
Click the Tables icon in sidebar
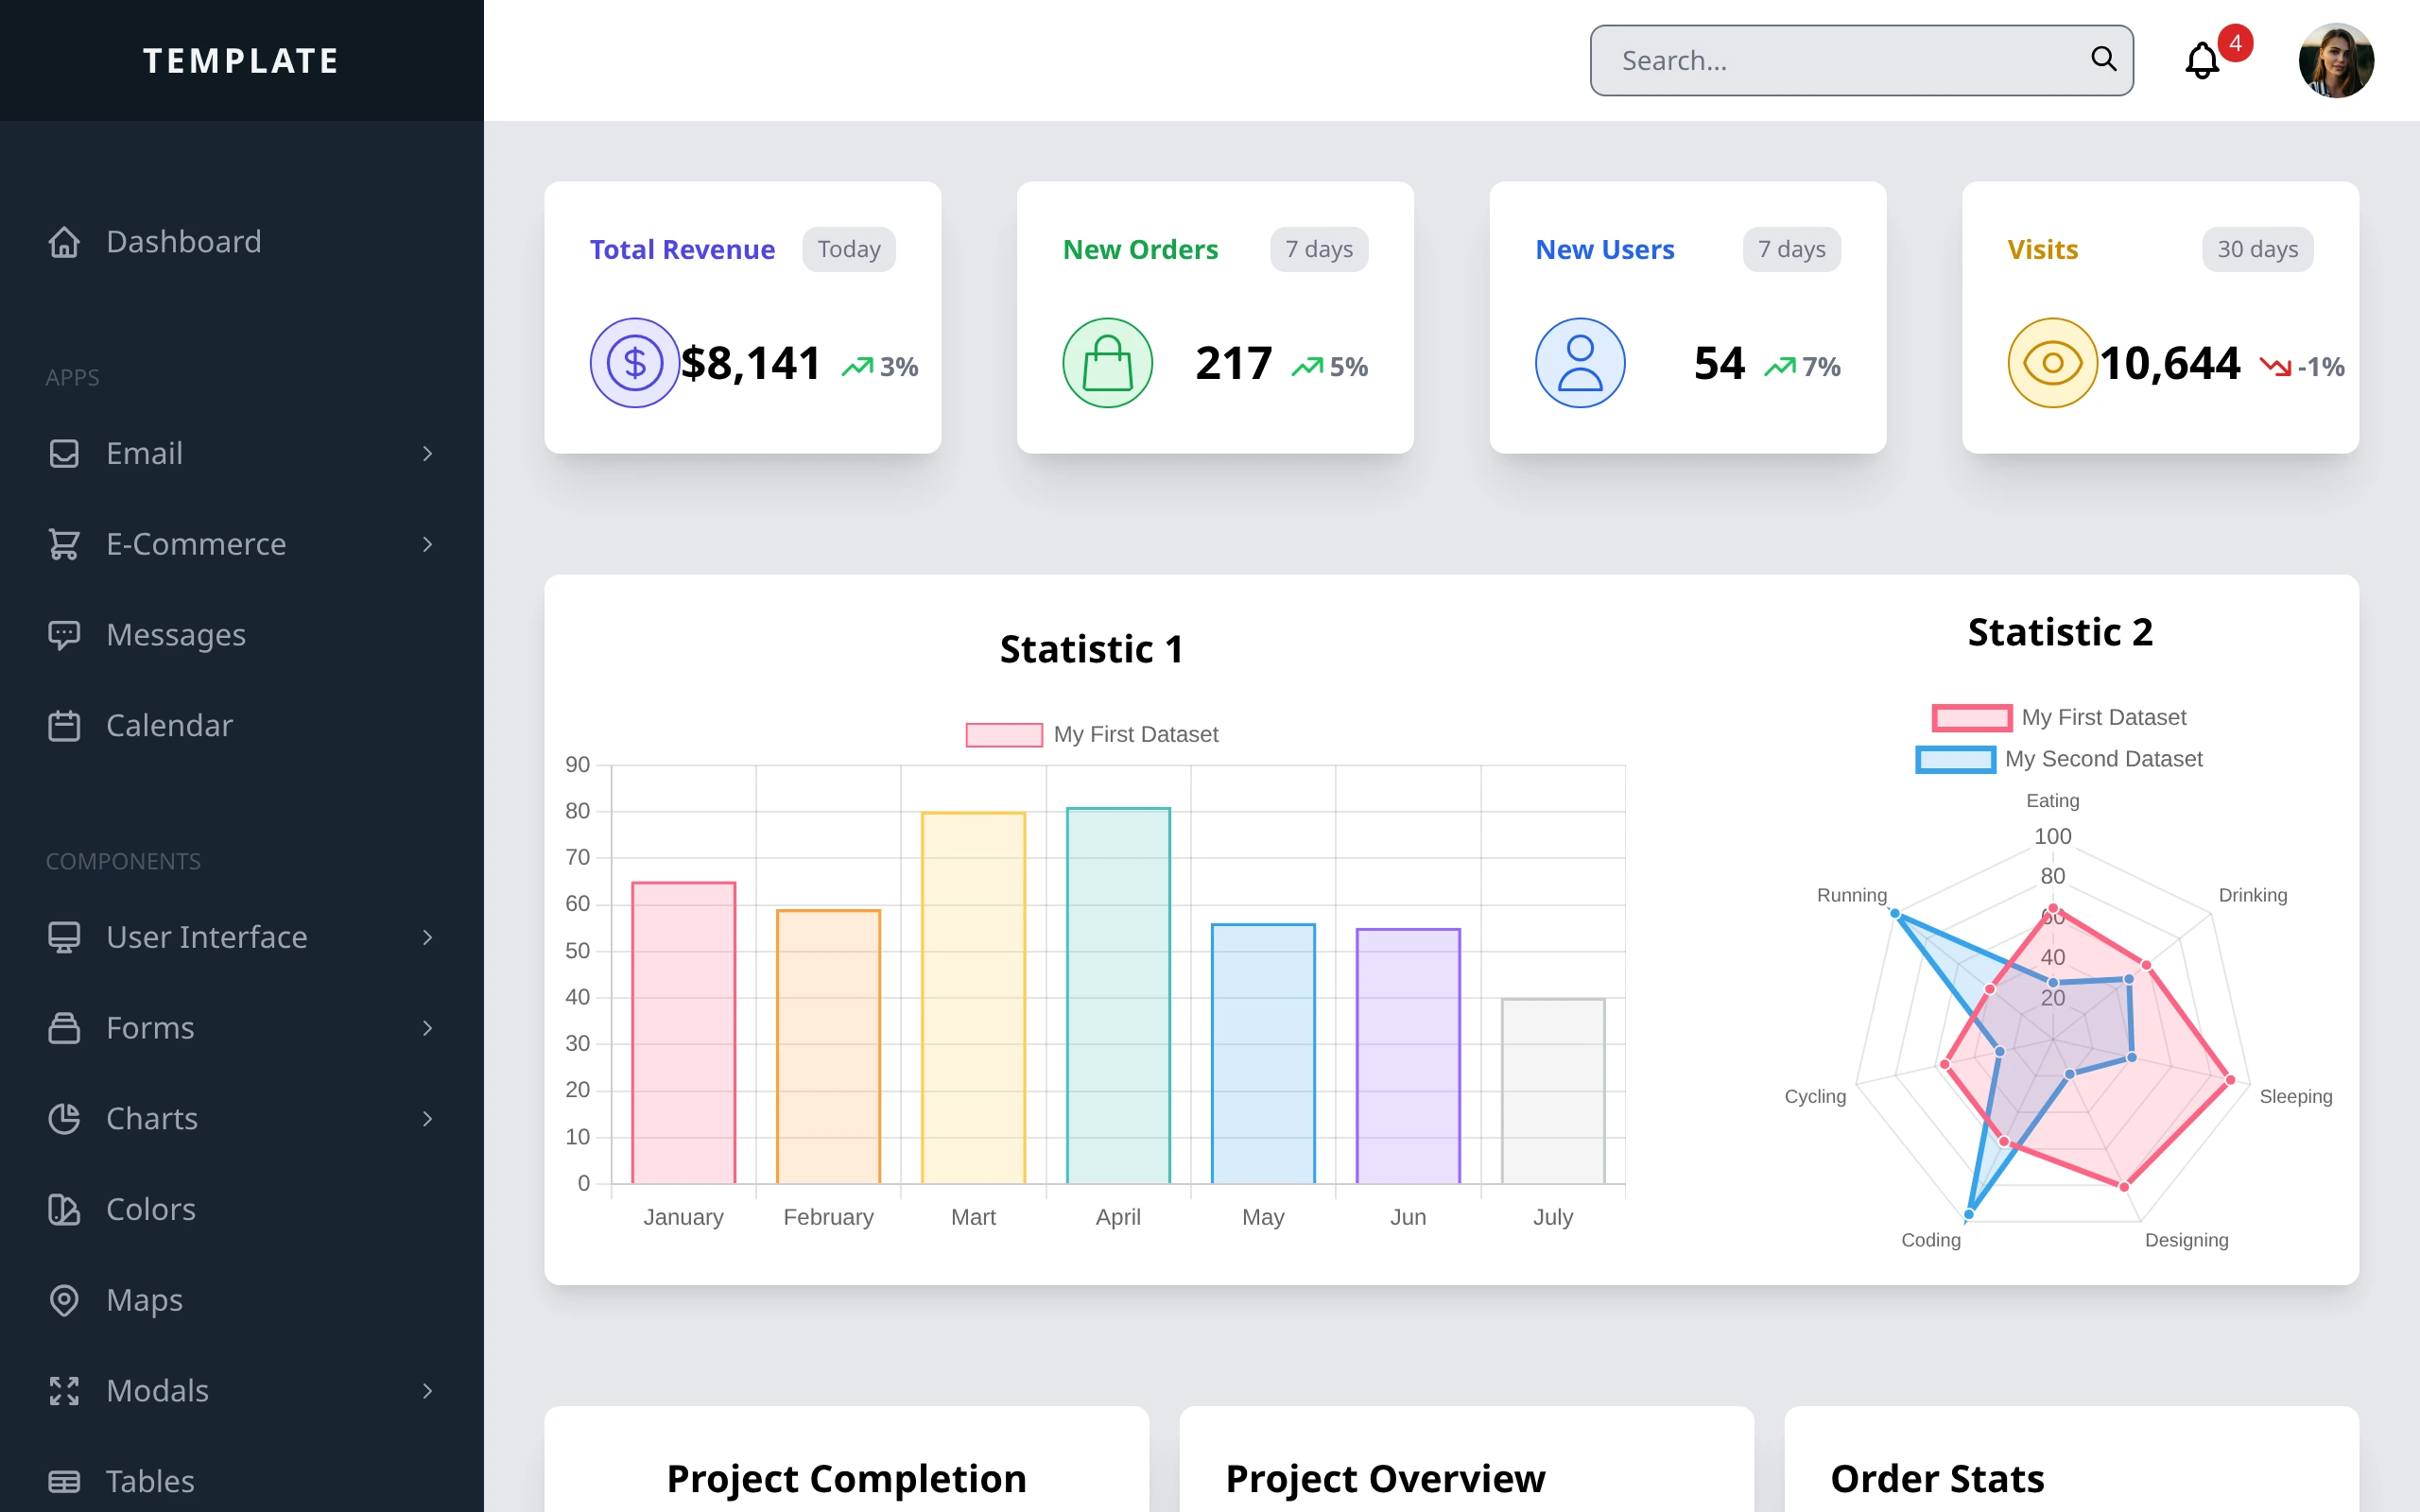[x=64, y=1481]
